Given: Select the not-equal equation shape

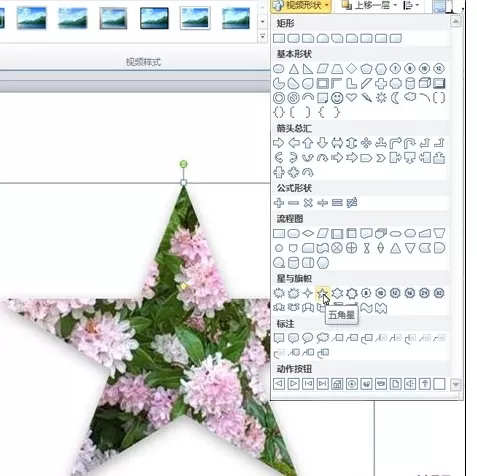Looking at the screenshot, I should point(351,203).
